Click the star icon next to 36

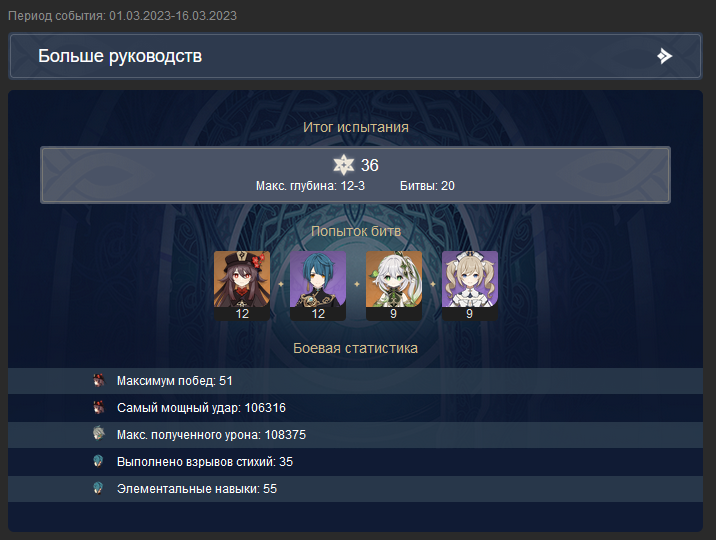343,165
